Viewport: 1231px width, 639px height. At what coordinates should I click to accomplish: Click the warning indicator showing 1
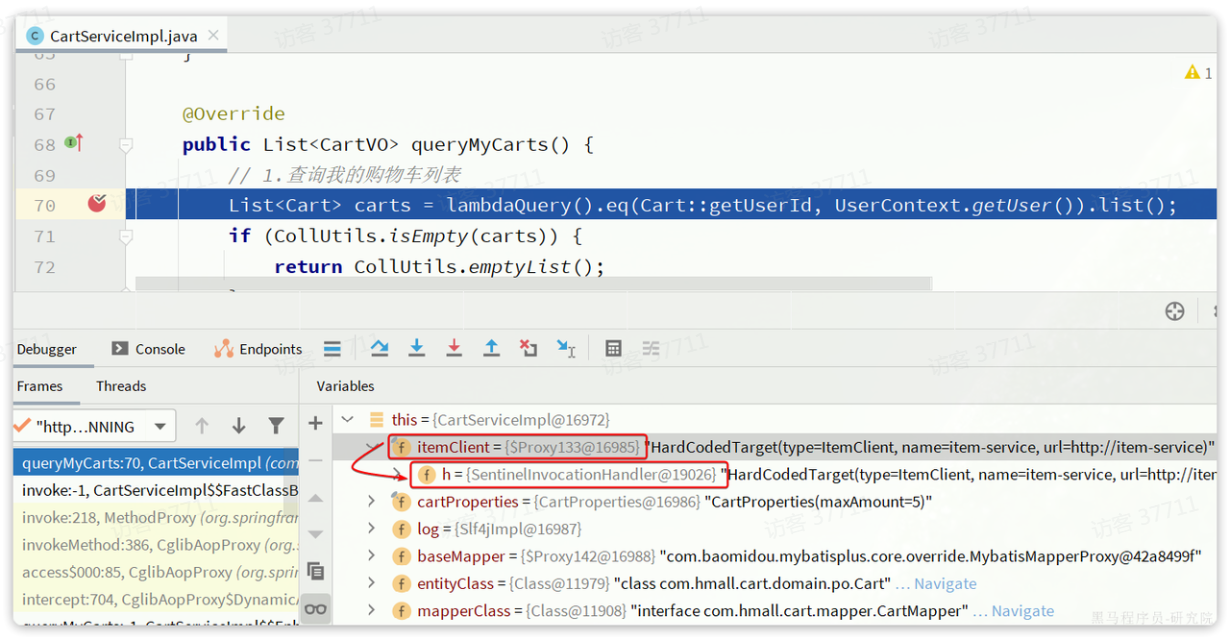(1198, 73)
